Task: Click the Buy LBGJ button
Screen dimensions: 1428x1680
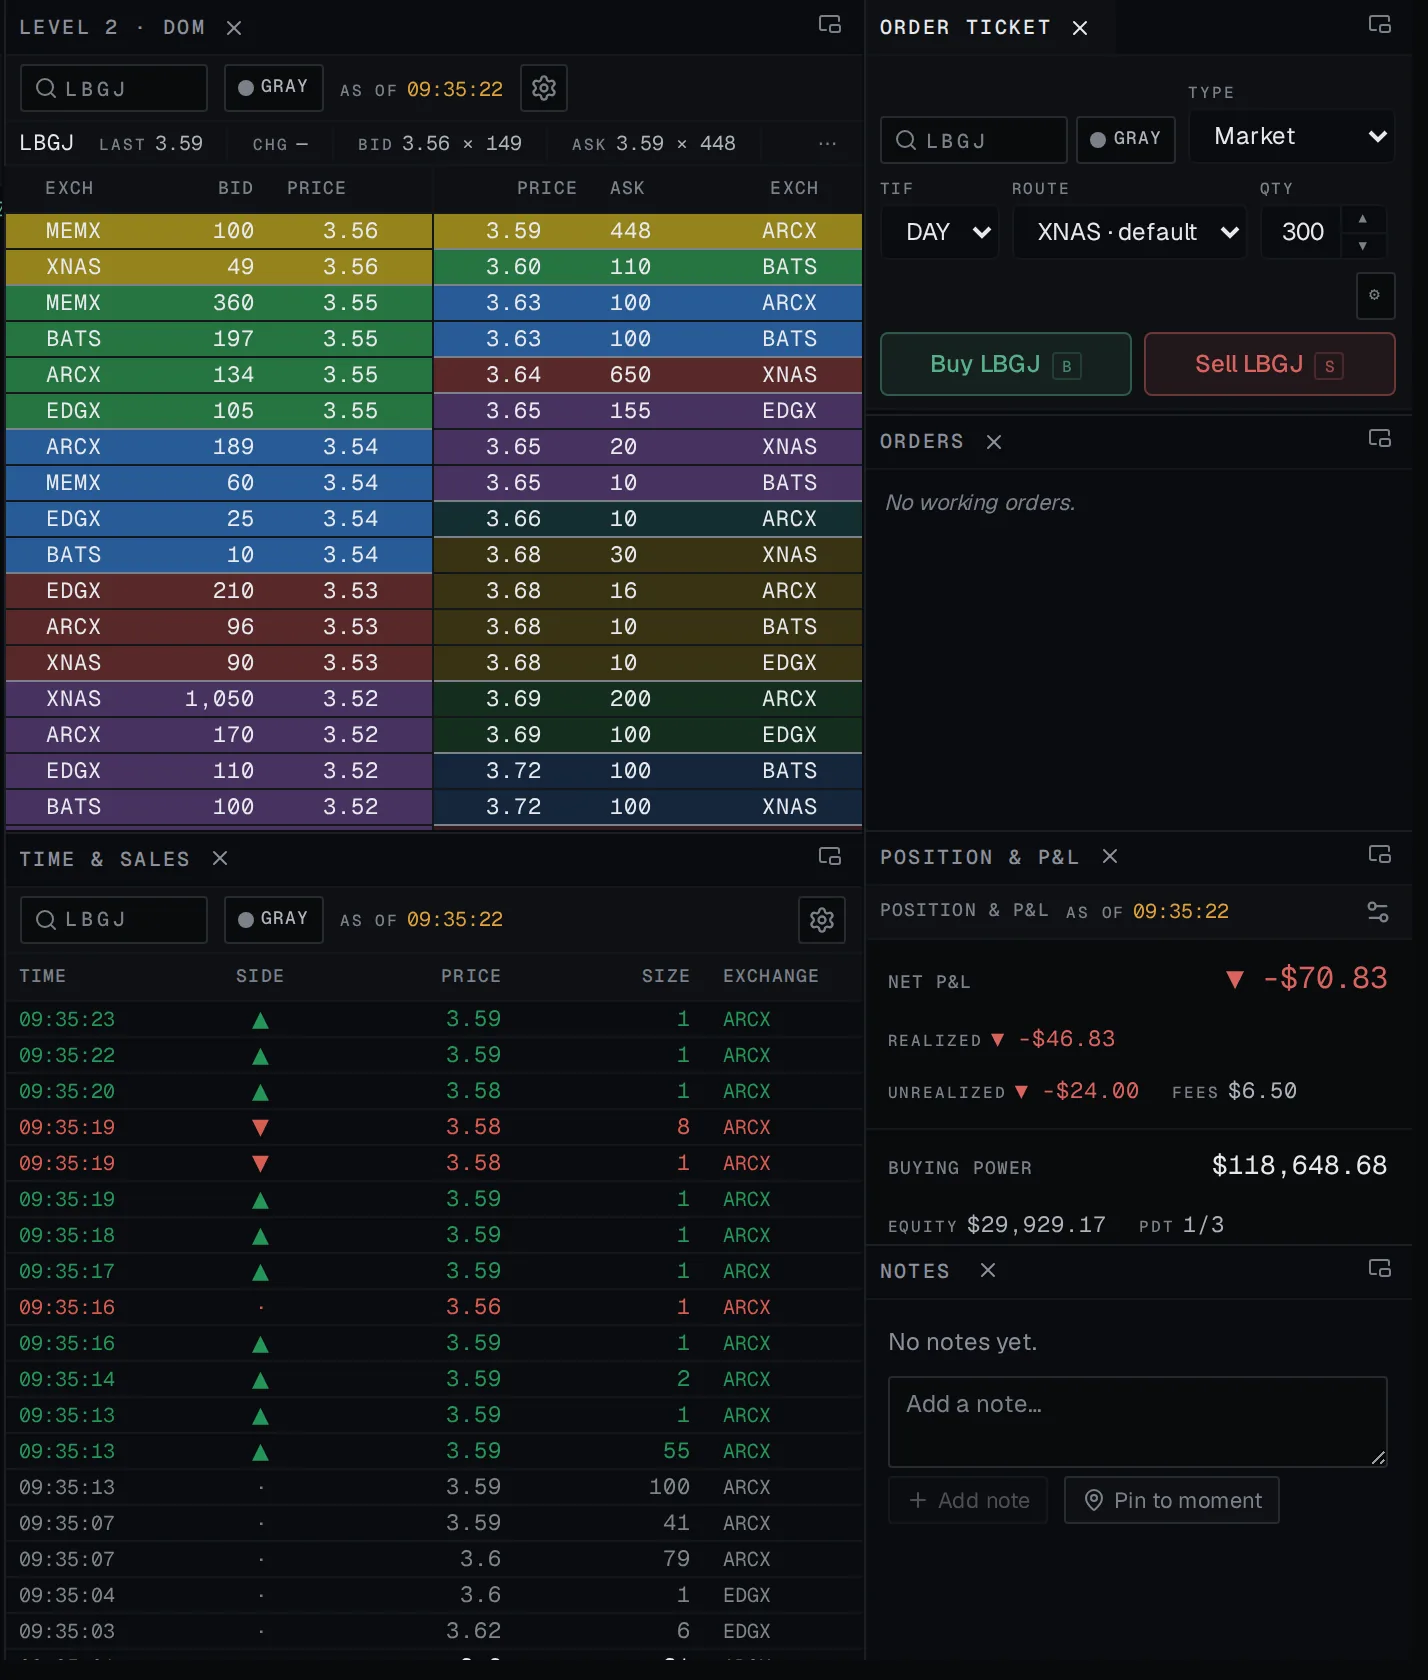Action: click(x=1006, y=364)
